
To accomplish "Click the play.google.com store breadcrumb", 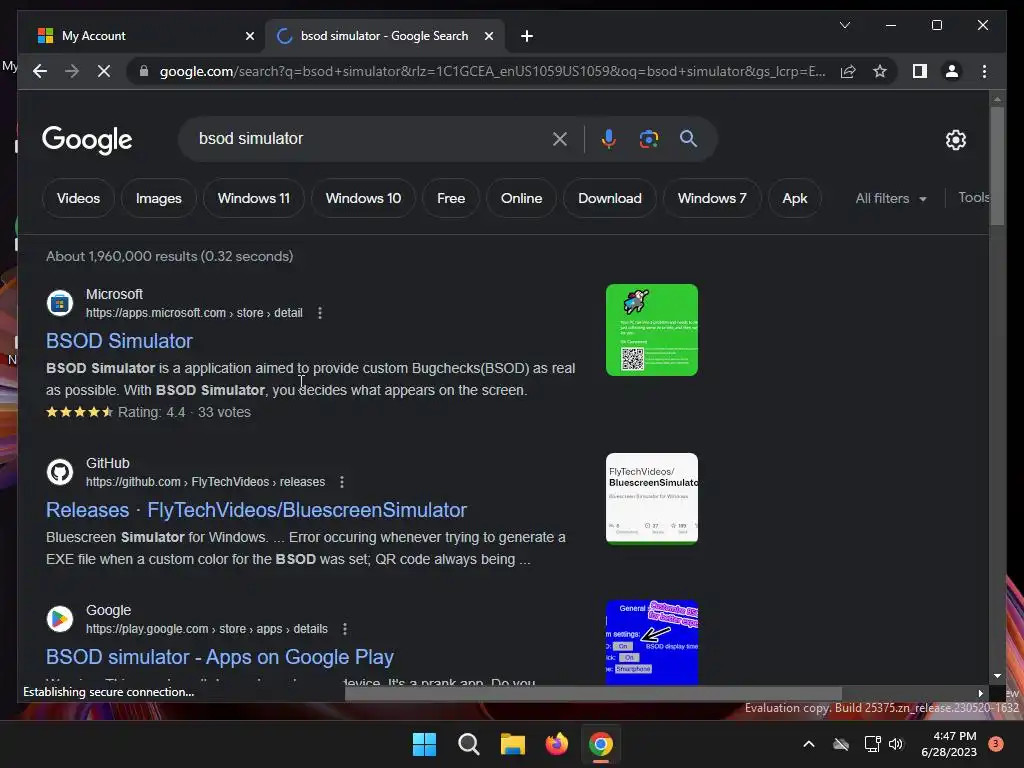I will click(206, 629).
